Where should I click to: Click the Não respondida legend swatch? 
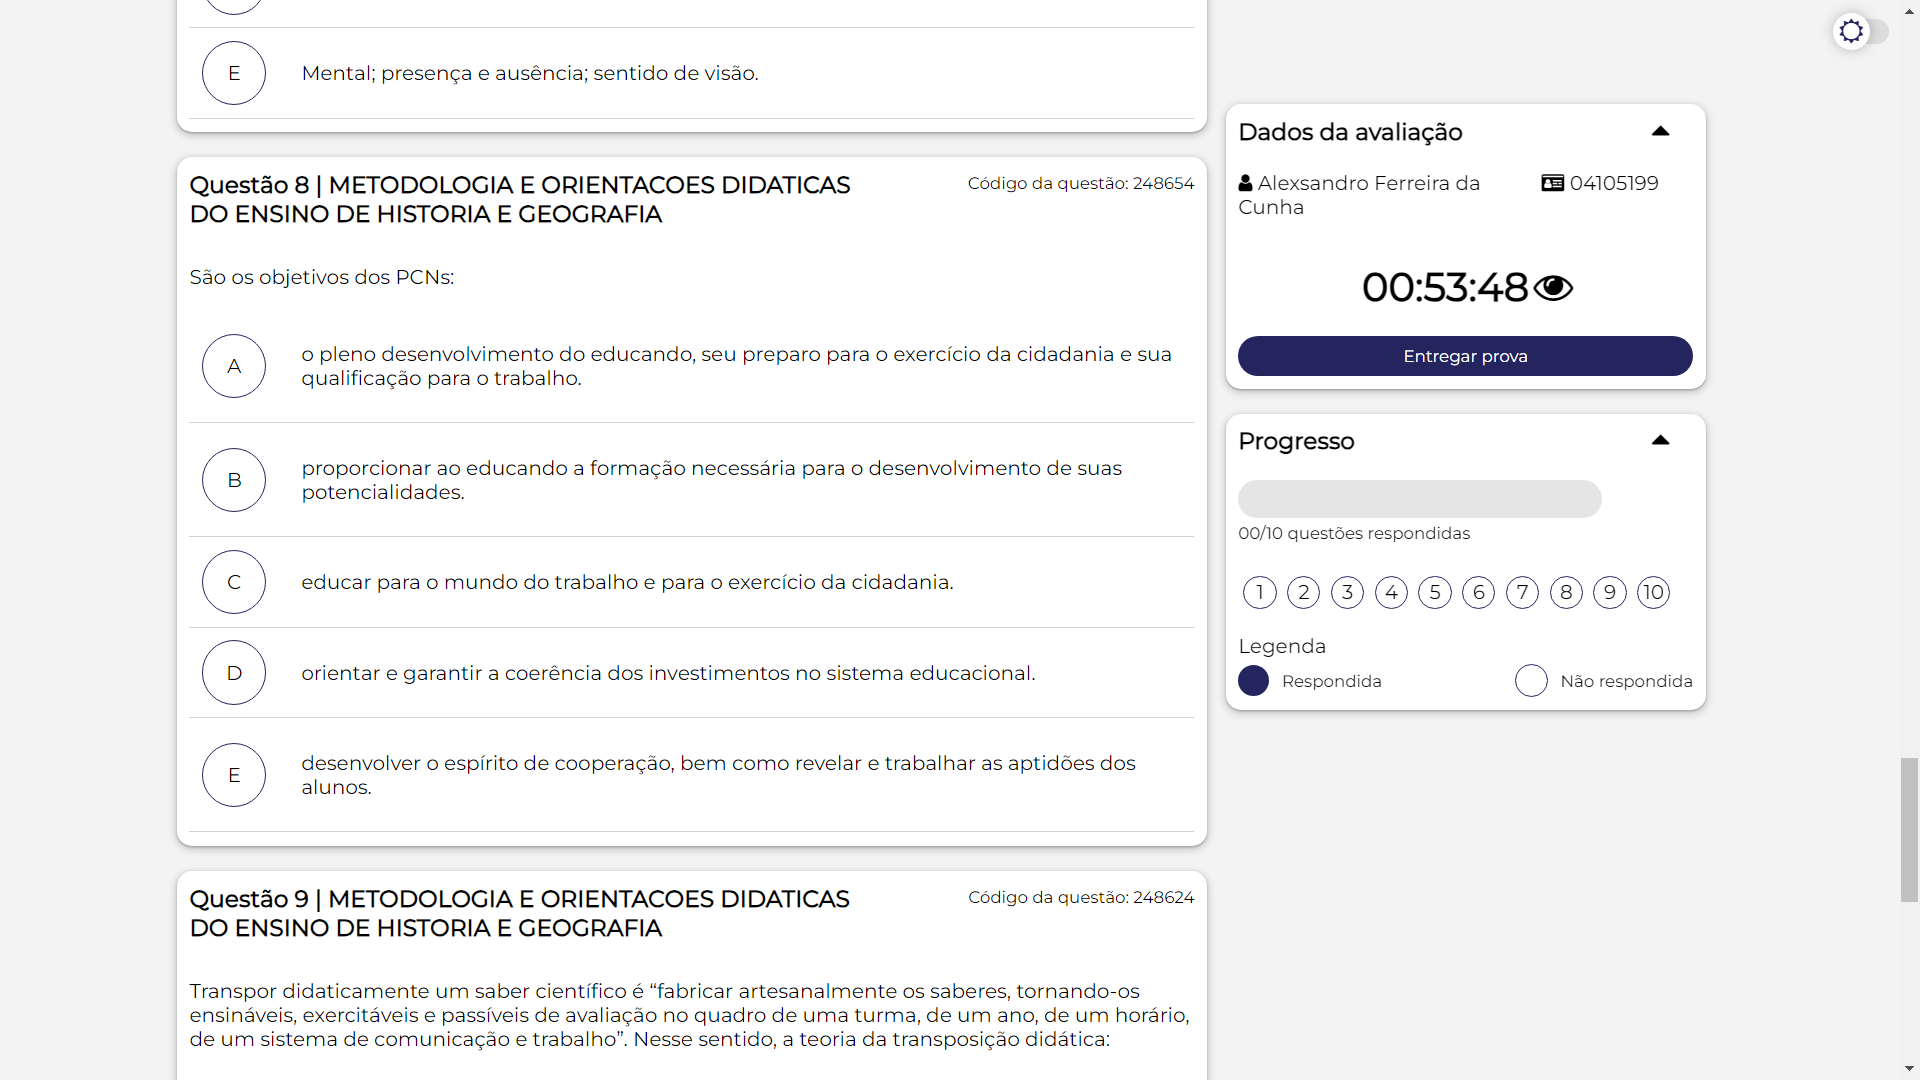point(1531,681)
